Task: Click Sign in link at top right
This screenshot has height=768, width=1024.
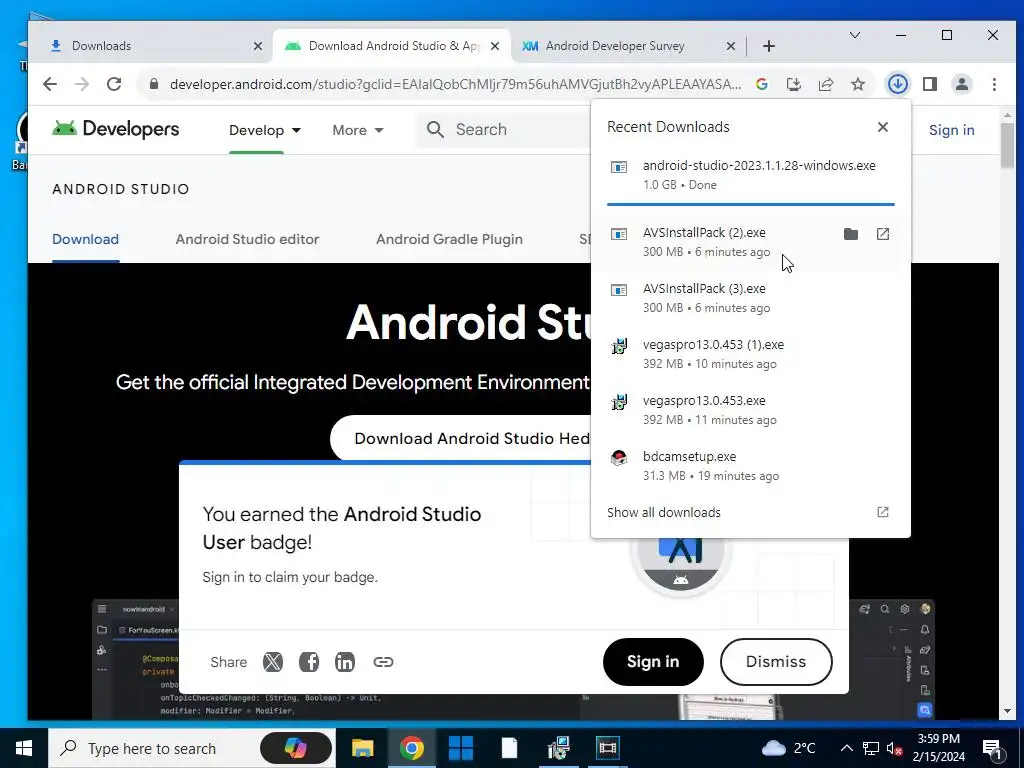Action: pos(952,130)
